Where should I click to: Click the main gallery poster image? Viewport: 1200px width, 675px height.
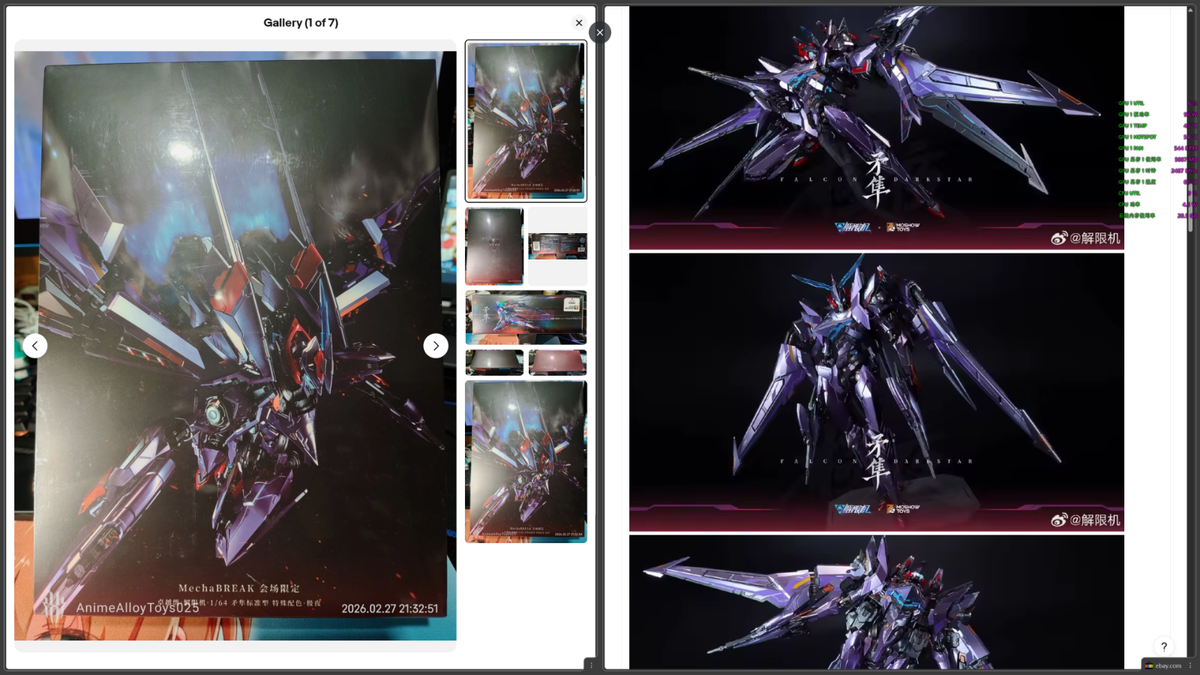[x=235, y=346]
